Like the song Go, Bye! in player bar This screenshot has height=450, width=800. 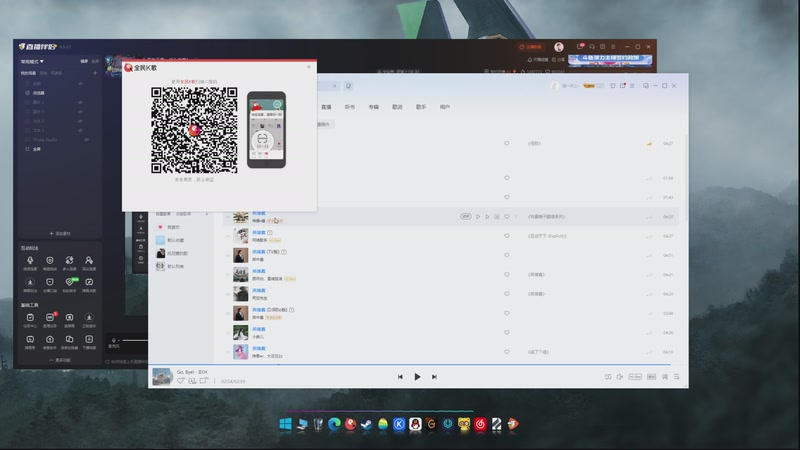tap(181, 381)
